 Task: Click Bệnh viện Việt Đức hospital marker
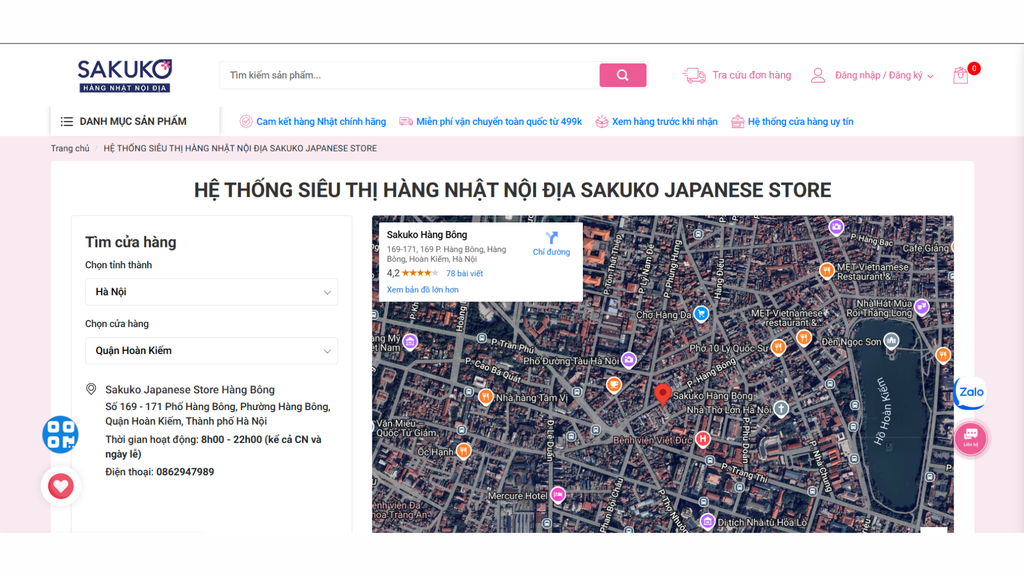(703, 439)
